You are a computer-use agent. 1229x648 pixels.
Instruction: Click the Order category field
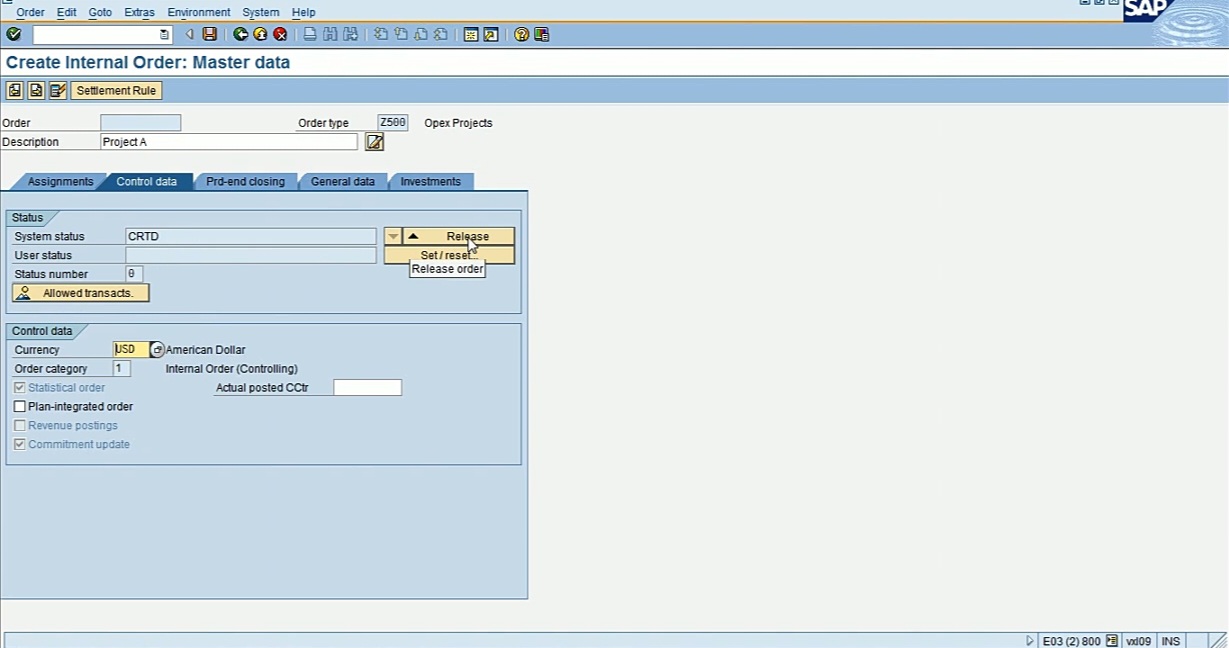[121, 369]
